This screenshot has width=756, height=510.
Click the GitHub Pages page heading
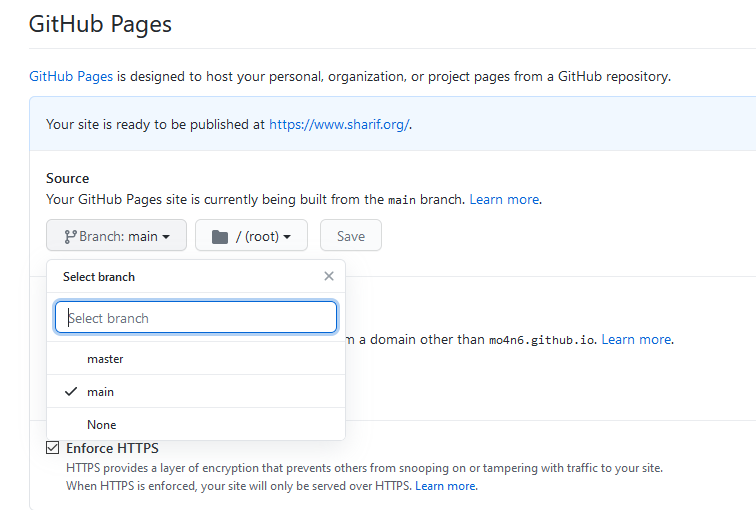[x=100, y=25]
